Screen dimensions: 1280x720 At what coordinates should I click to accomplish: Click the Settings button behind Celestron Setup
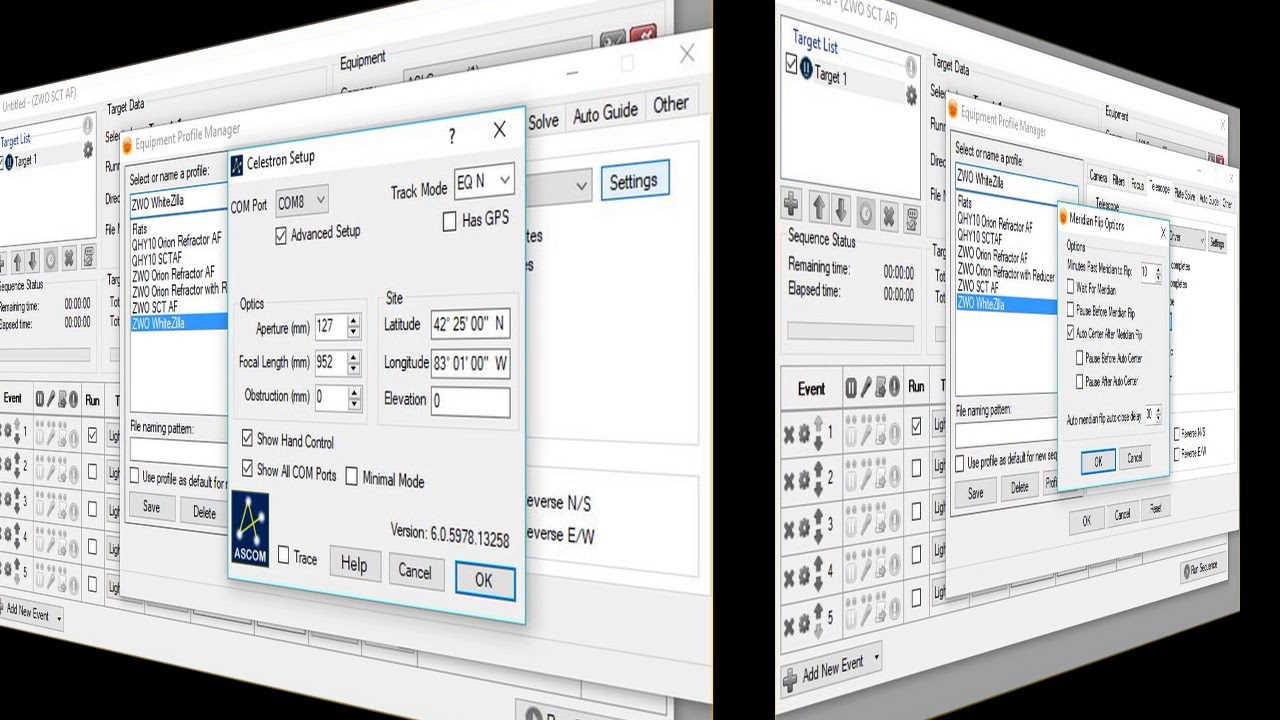pos(633,182)
